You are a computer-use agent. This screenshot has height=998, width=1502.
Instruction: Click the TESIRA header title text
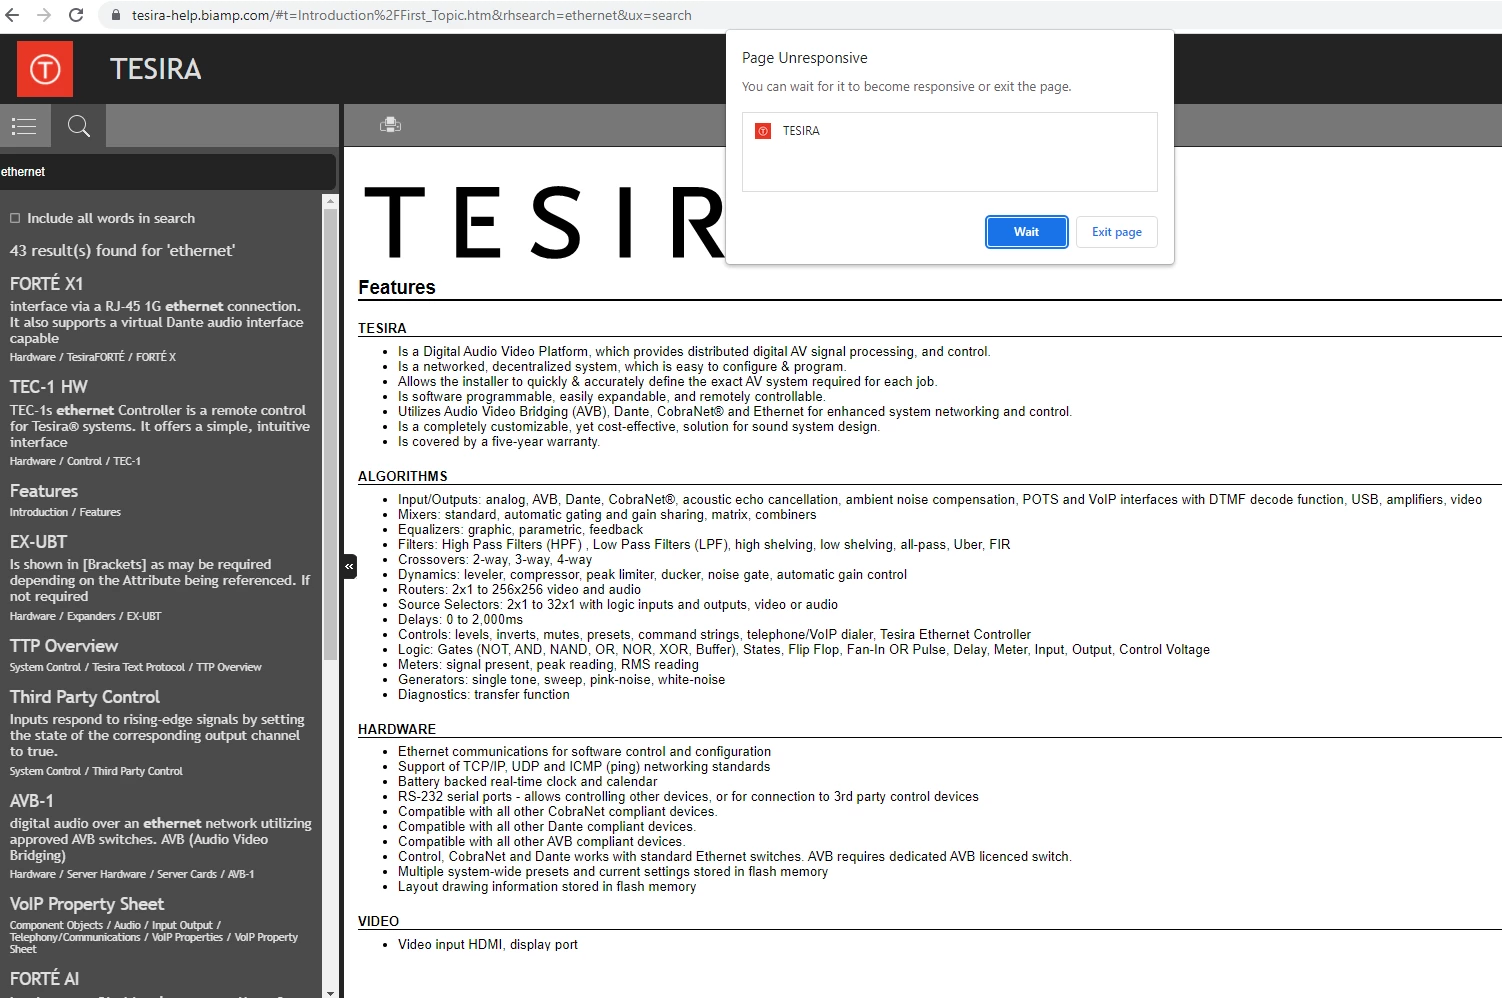155,69
